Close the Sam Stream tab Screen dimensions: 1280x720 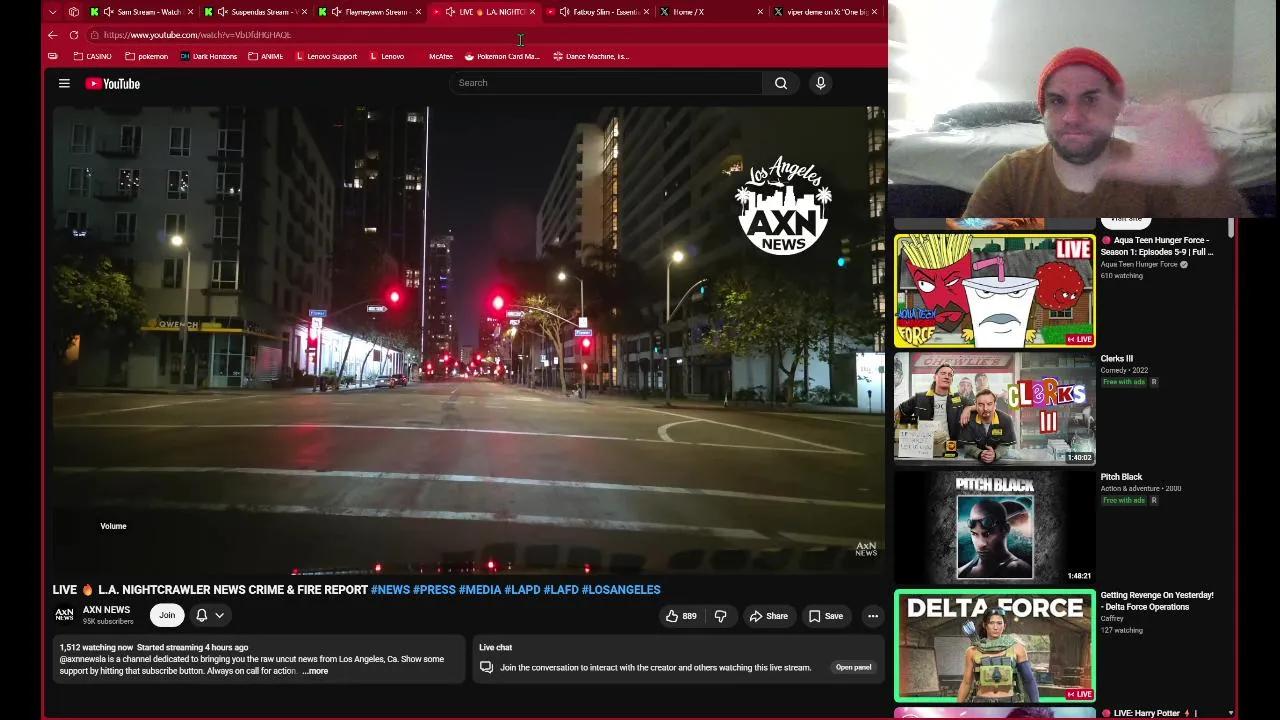(191, 12)
